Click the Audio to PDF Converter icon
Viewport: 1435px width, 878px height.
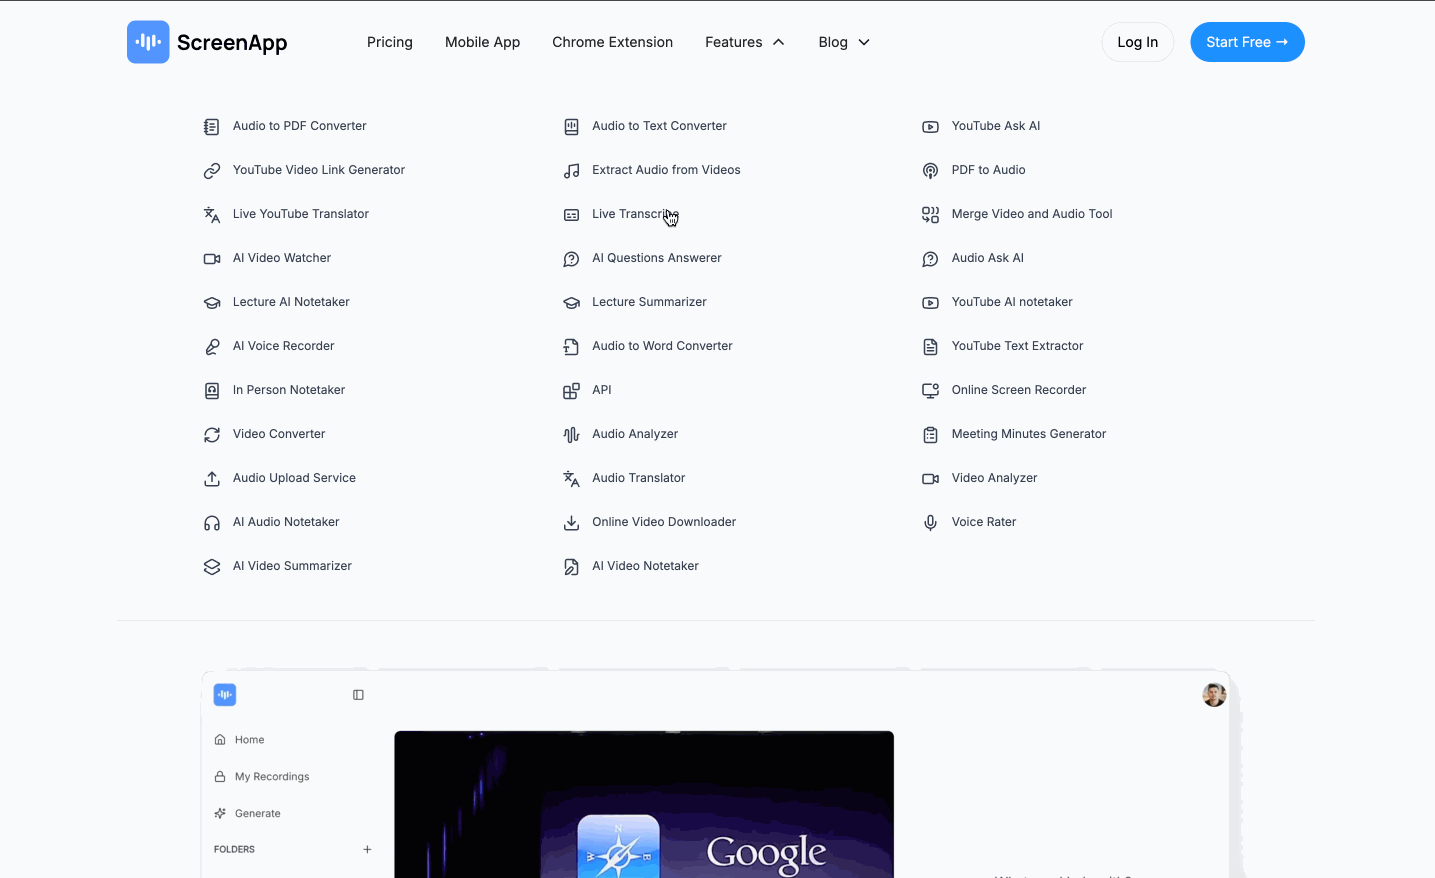coord(211,126)
